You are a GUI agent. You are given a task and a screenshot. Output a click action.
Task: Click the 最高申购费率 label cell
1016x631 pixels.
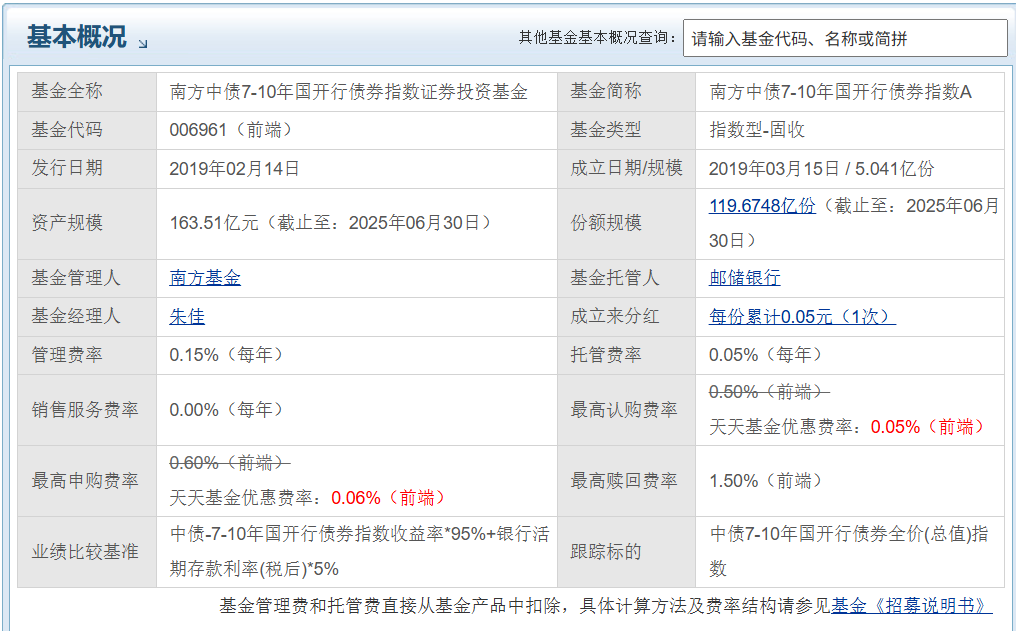coord(87,481)
